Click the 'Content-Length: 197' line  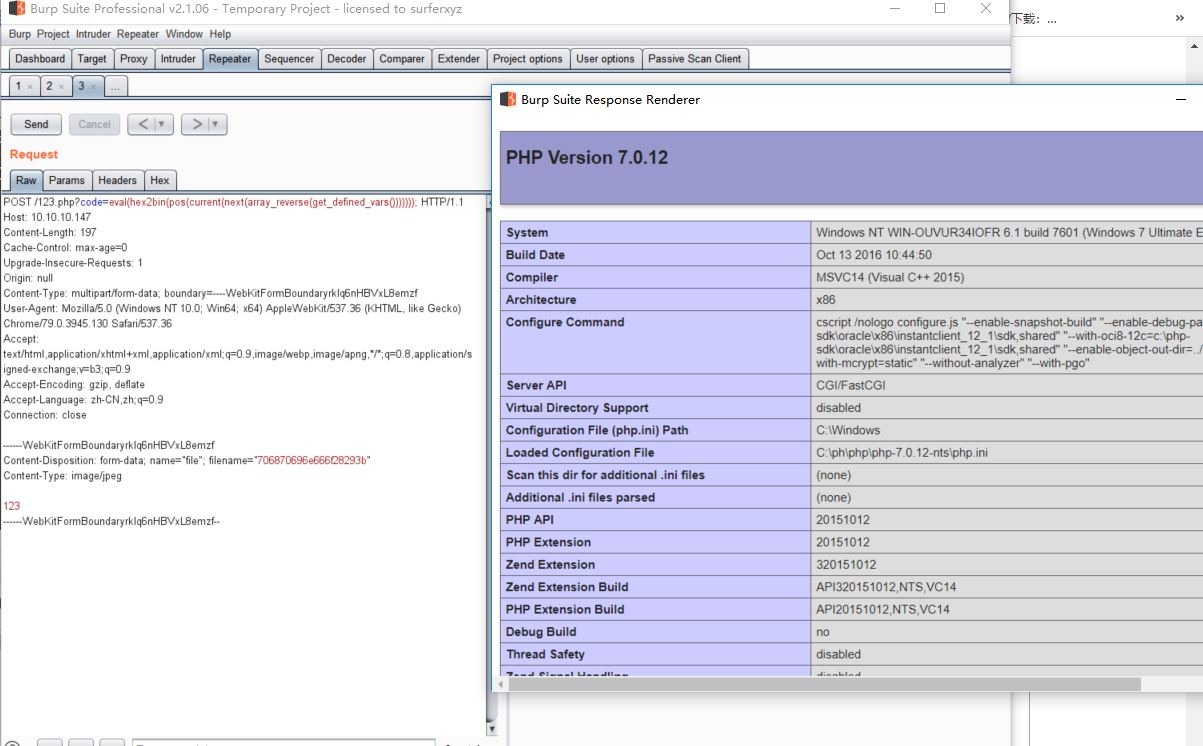click(x=50, y=232)
